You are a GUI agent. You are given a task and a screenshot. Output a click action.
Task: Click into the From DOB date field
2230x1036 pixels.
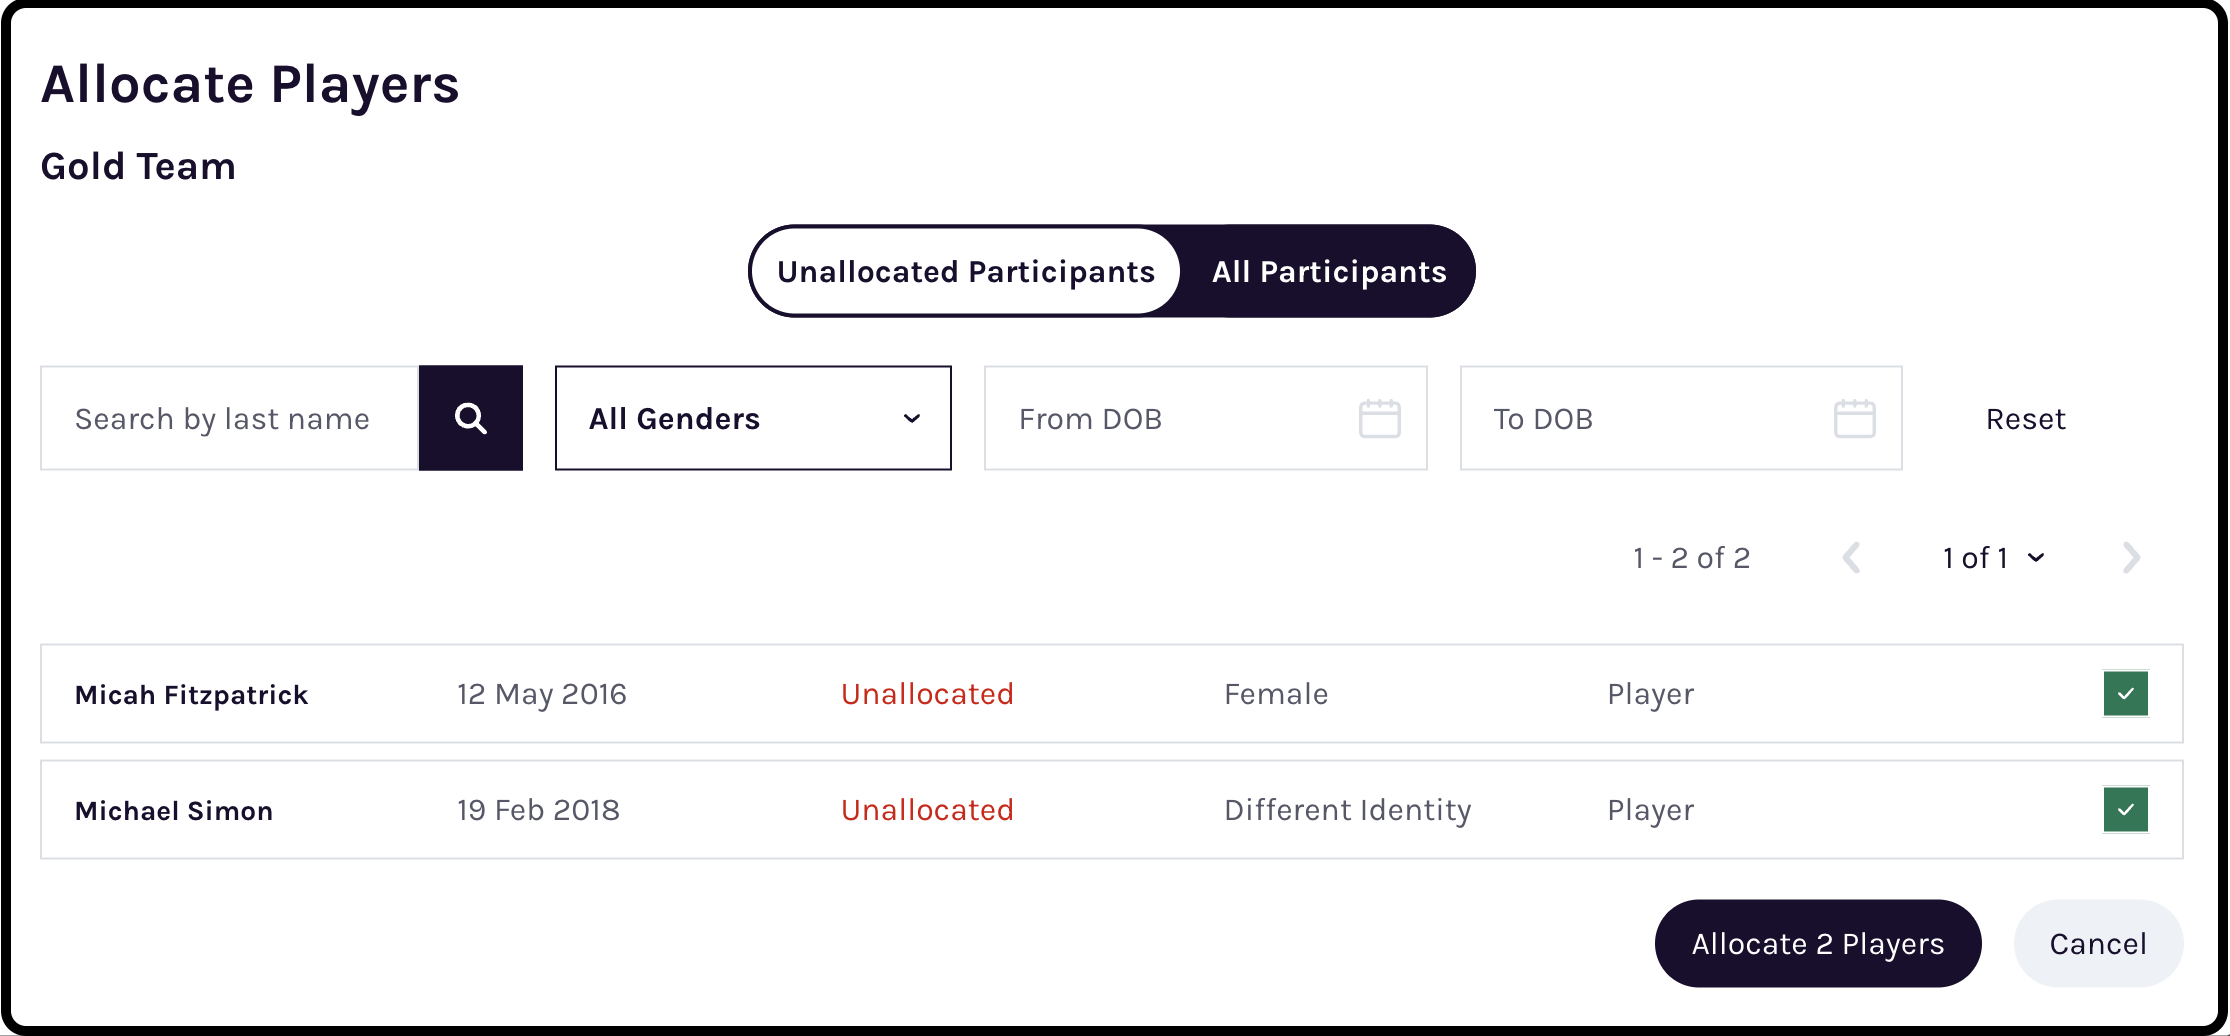click(x=1205, y=418)
